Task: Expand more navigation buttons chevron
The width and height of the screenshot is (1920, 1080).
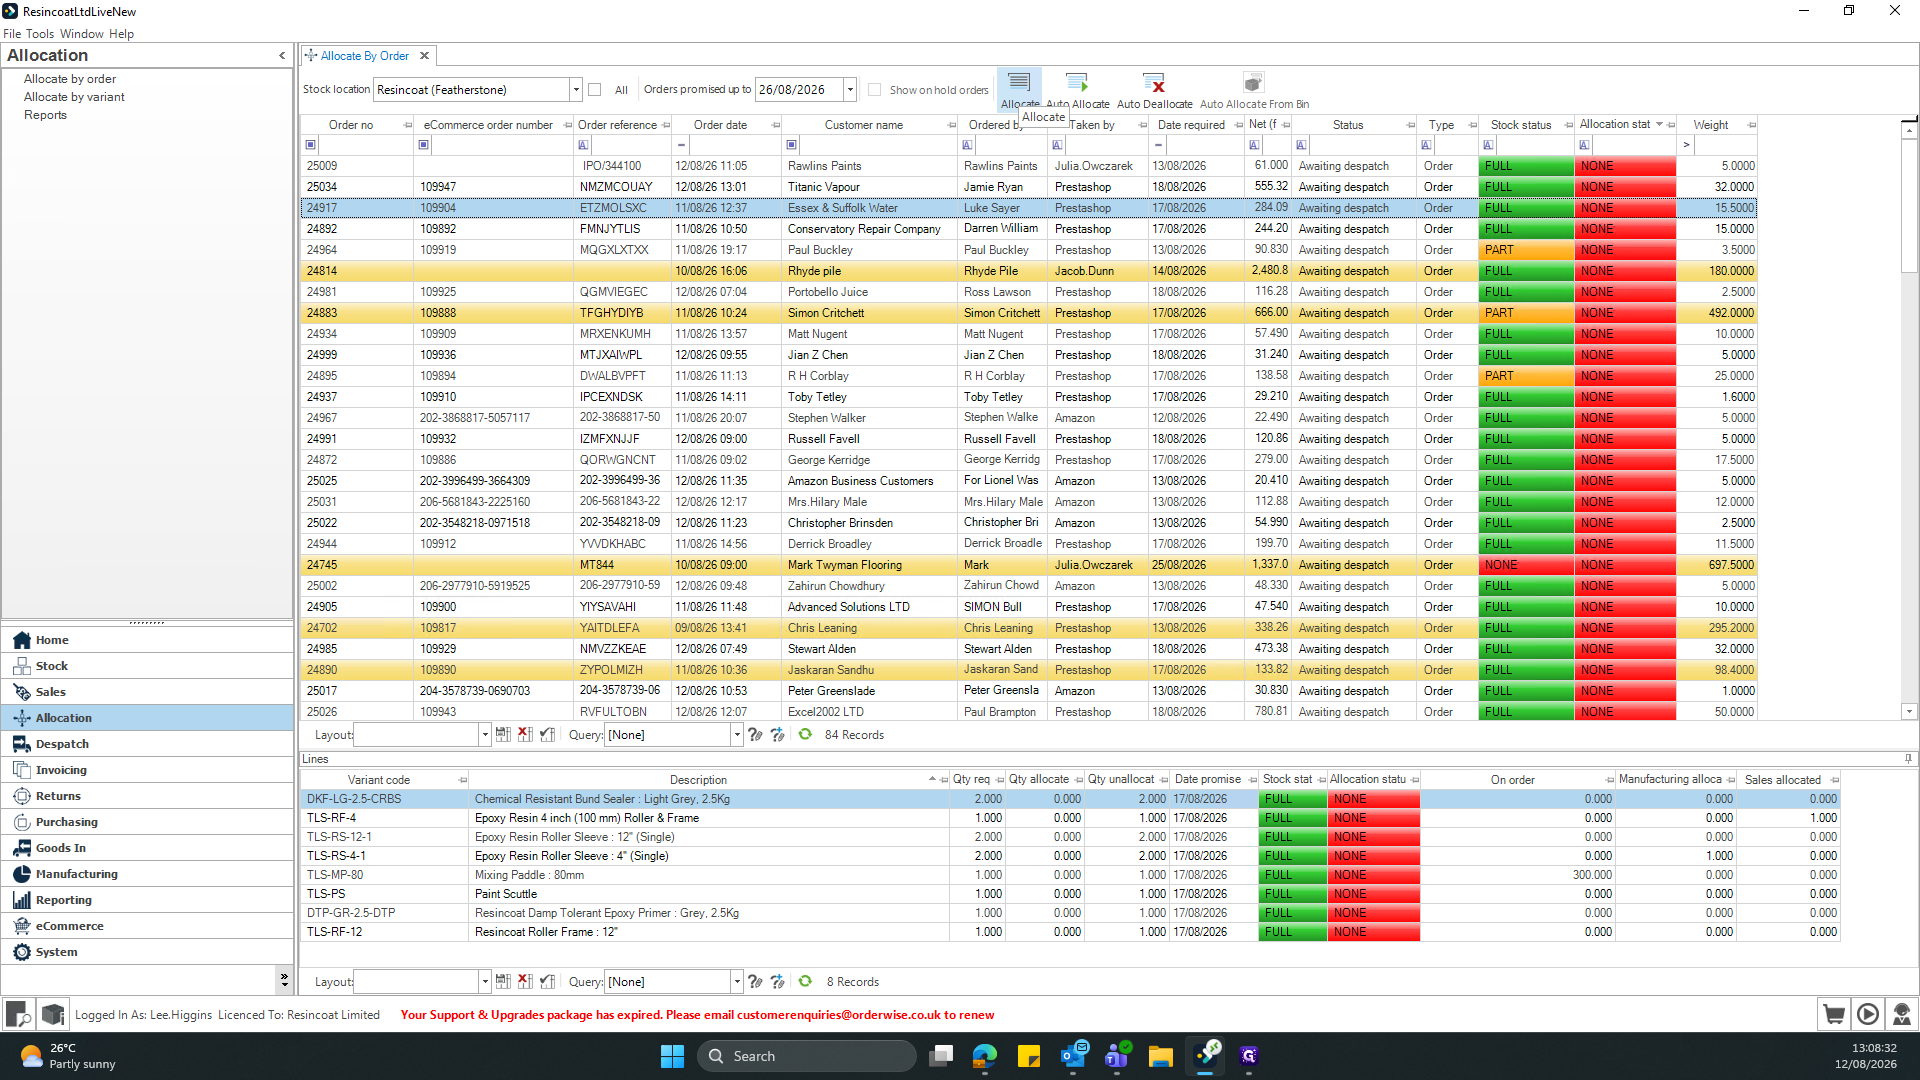Action: tap(284, 980)
